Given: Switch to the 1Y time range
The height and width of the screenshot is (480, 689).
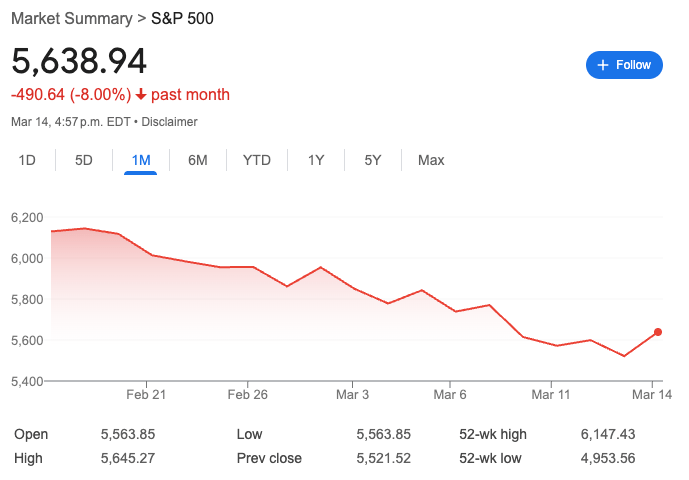Looking at the screenshot, I should click(315, 160).
